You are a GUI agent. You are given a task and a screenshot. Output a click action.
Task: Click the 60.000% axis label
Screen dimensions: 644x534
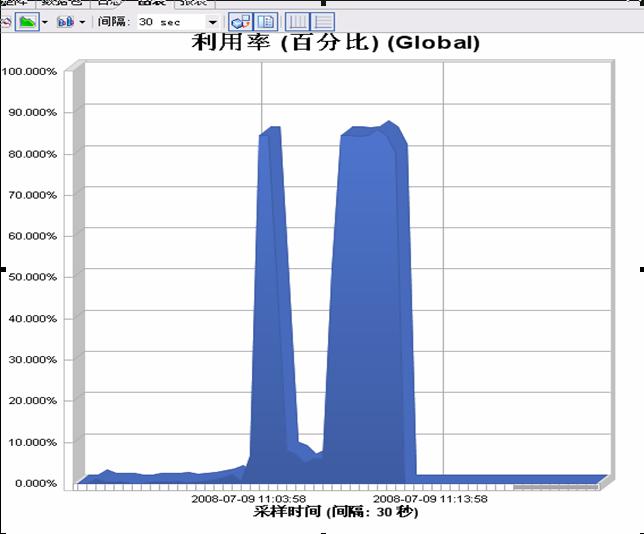(x=32, y=236)
